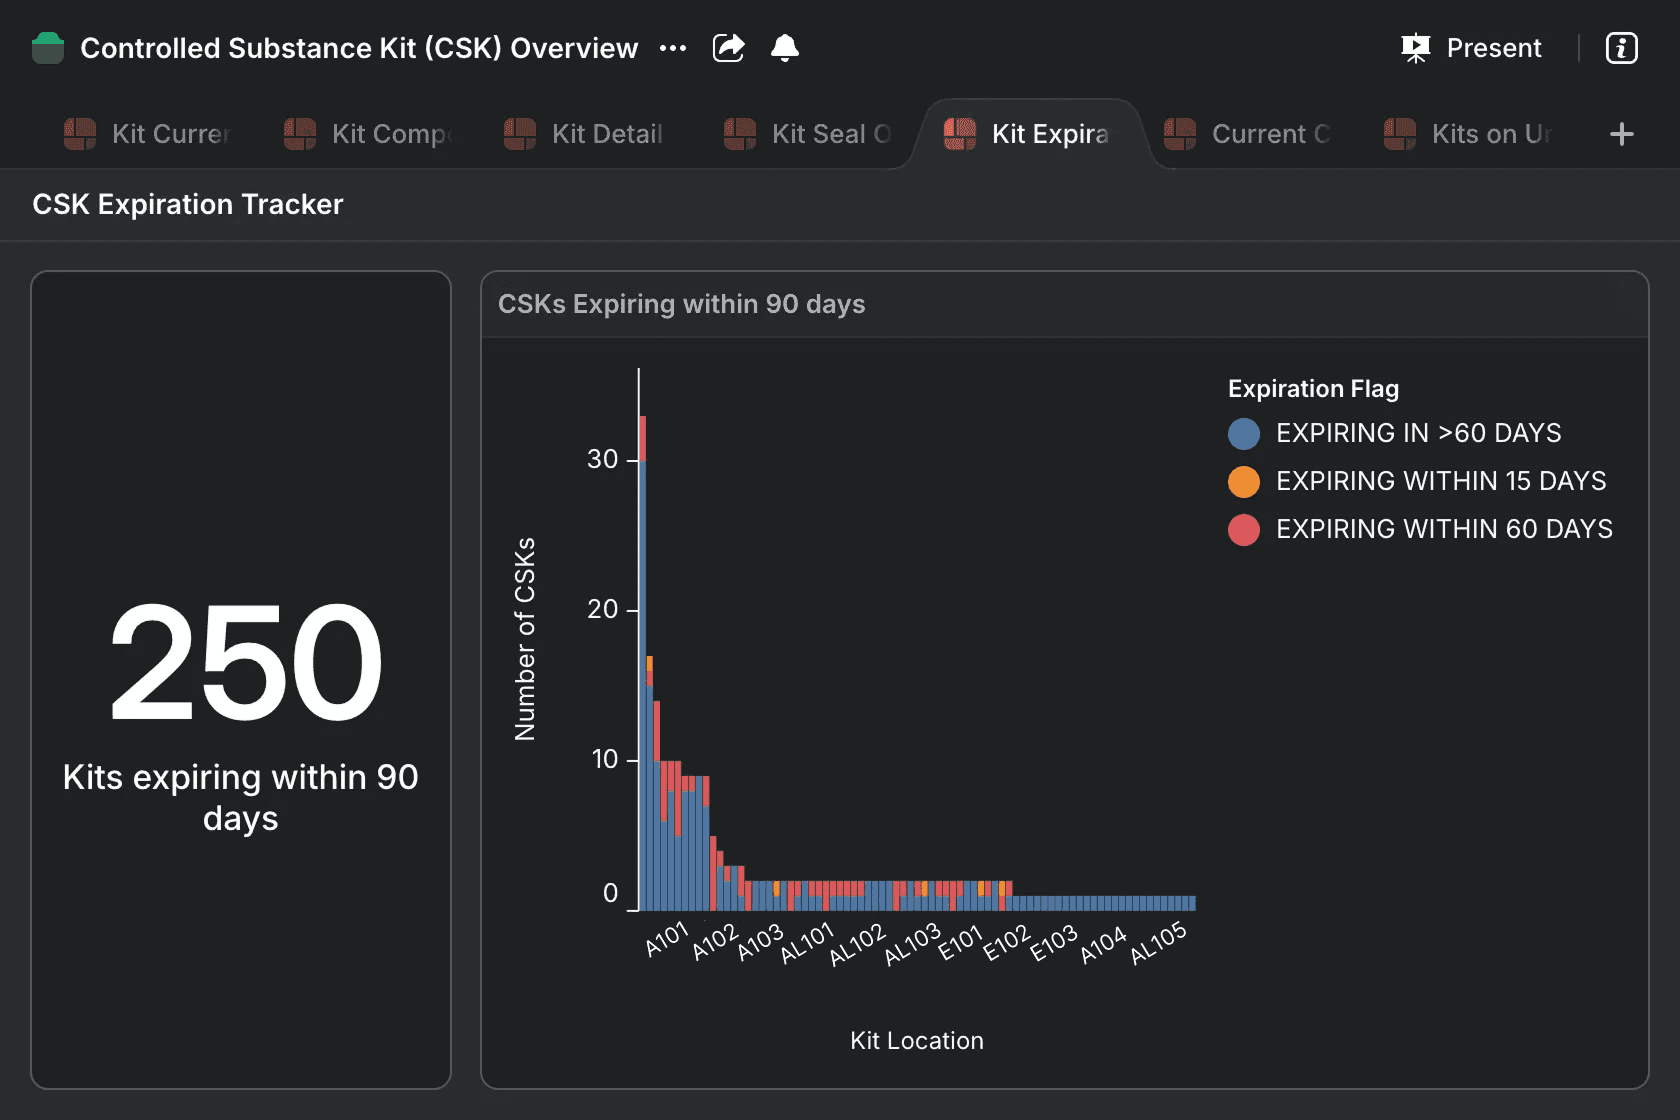
Task: Click the Present mode screen icon
Action: click(1415, 48)
